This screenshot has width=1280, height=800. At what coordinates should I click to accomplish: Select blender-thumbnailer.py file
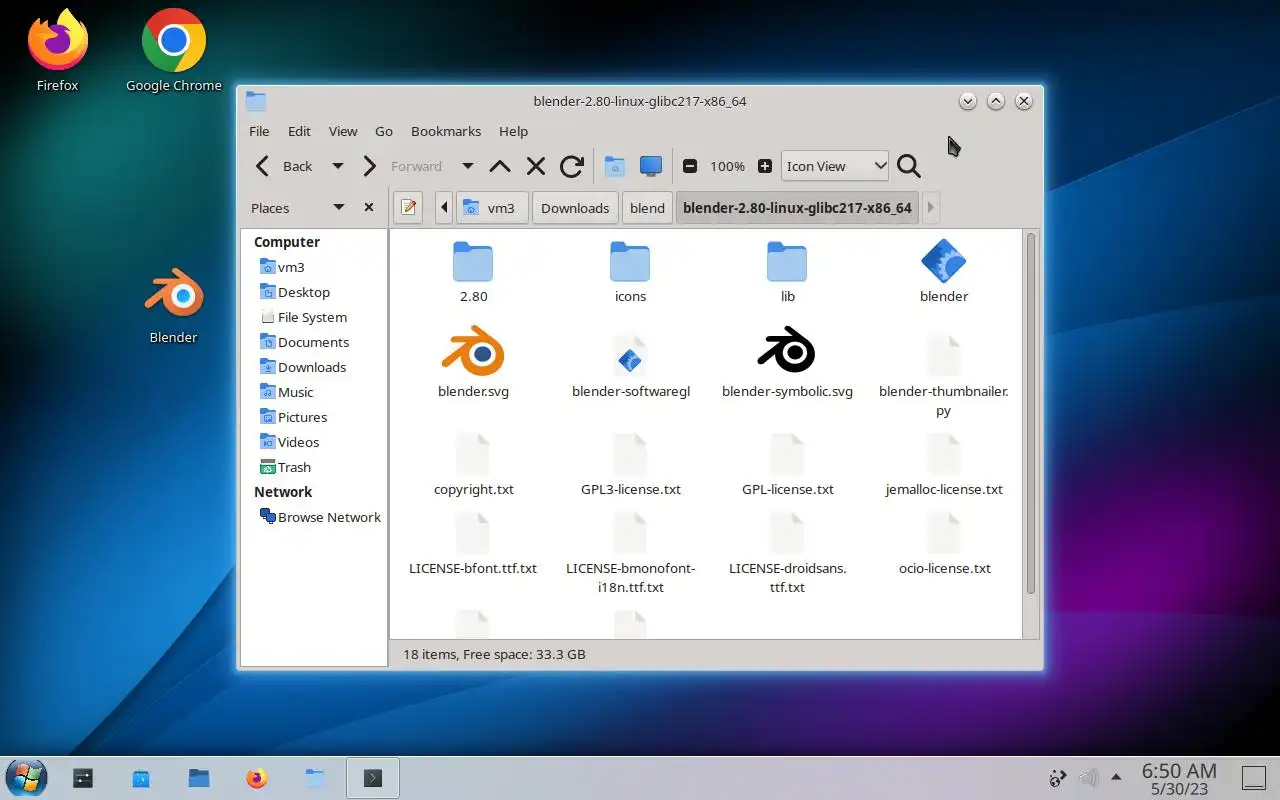[x=944, y=356]
